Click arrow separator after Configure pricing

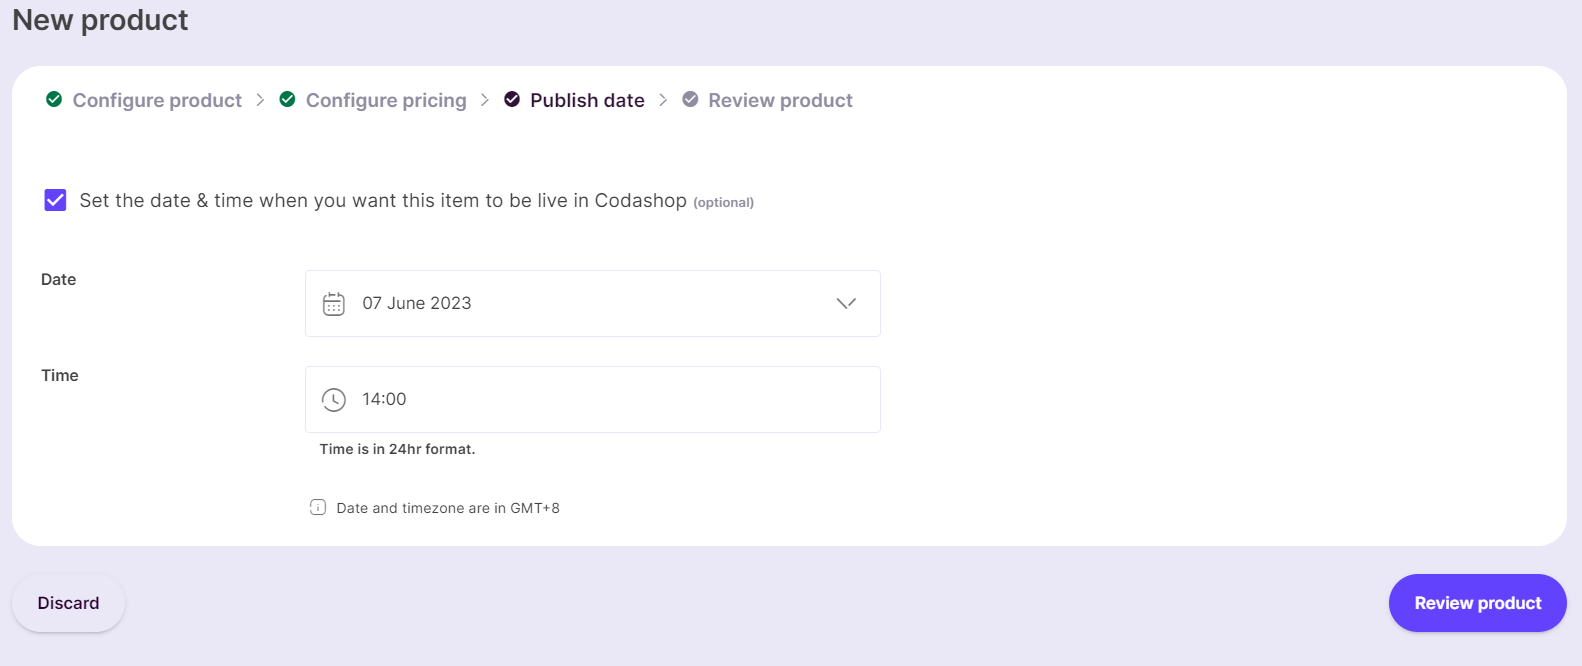485,100
